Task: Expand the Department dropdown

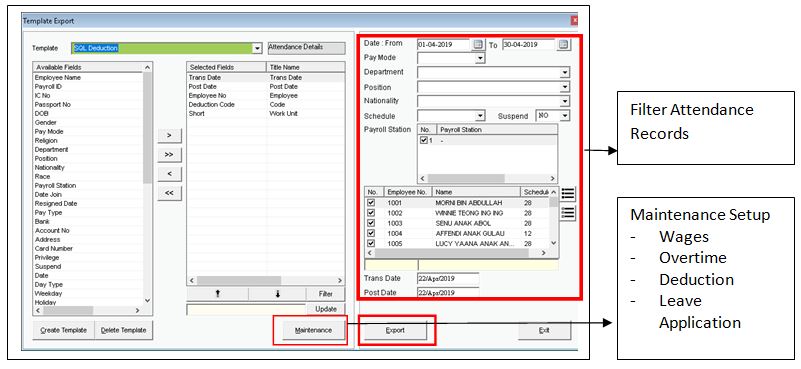Action: coord(564,73)
